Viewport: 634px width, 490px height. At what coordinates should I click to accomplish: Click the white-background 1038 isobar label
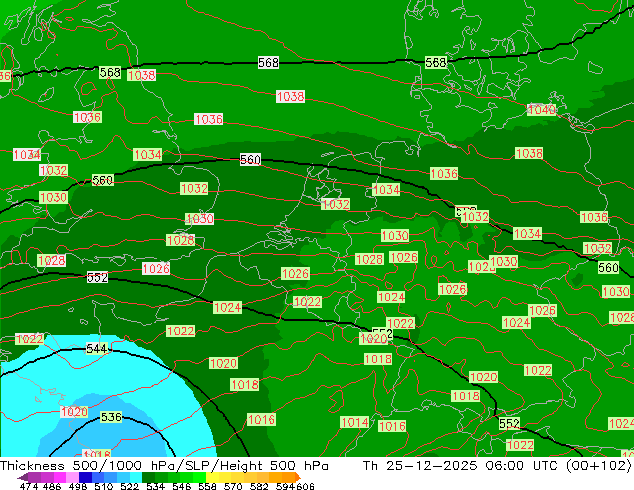[290, 97]
